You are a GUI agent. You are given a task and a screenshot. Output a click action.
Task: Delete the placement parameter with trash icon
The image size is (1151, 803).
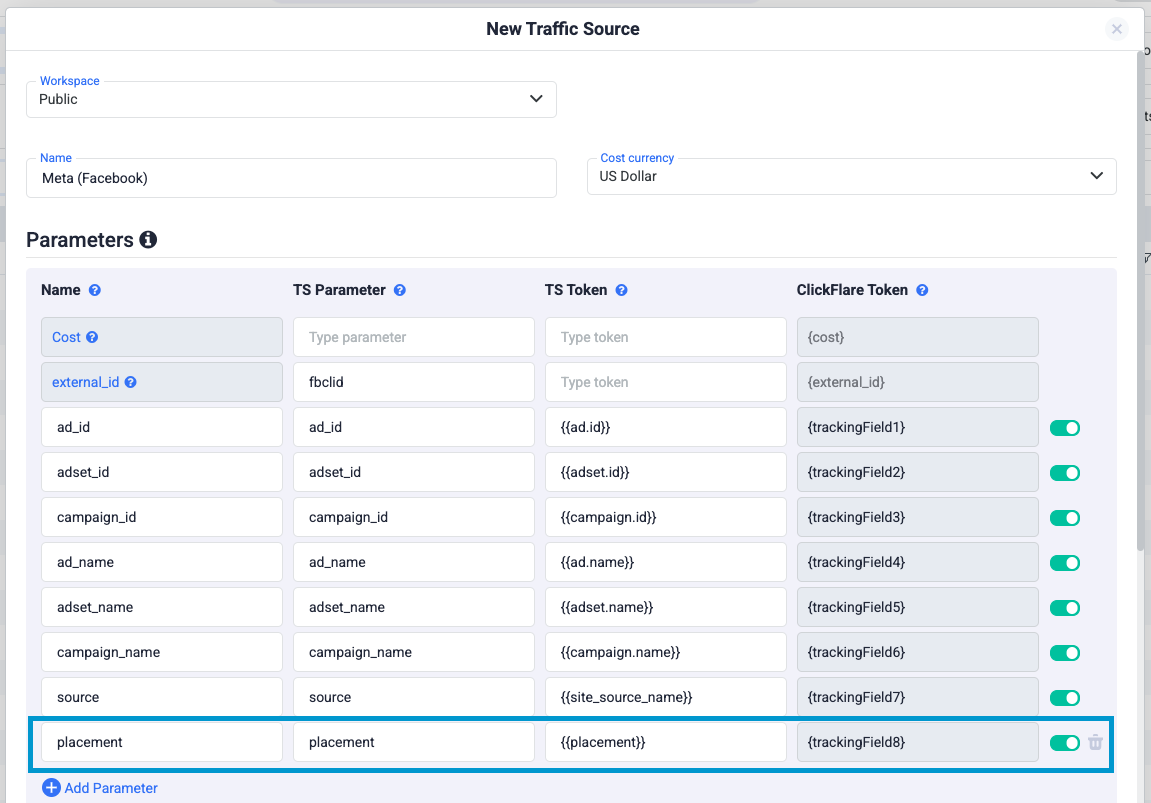1095,742
